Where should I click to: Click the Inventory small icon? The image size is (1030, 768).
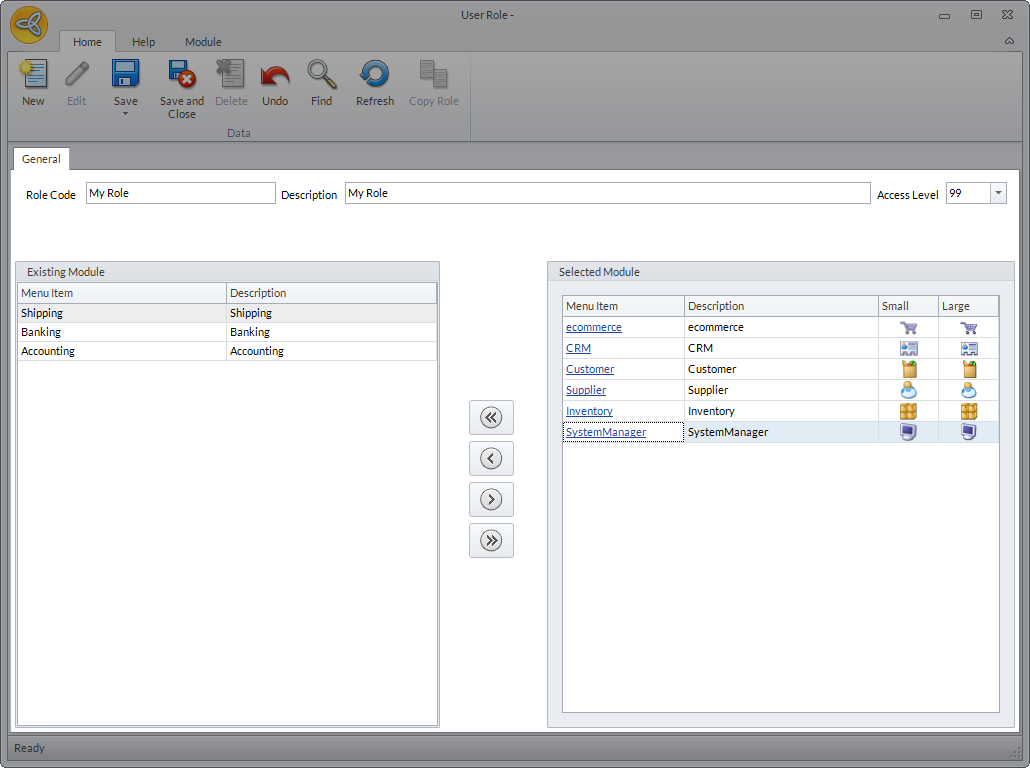[908, 412]
